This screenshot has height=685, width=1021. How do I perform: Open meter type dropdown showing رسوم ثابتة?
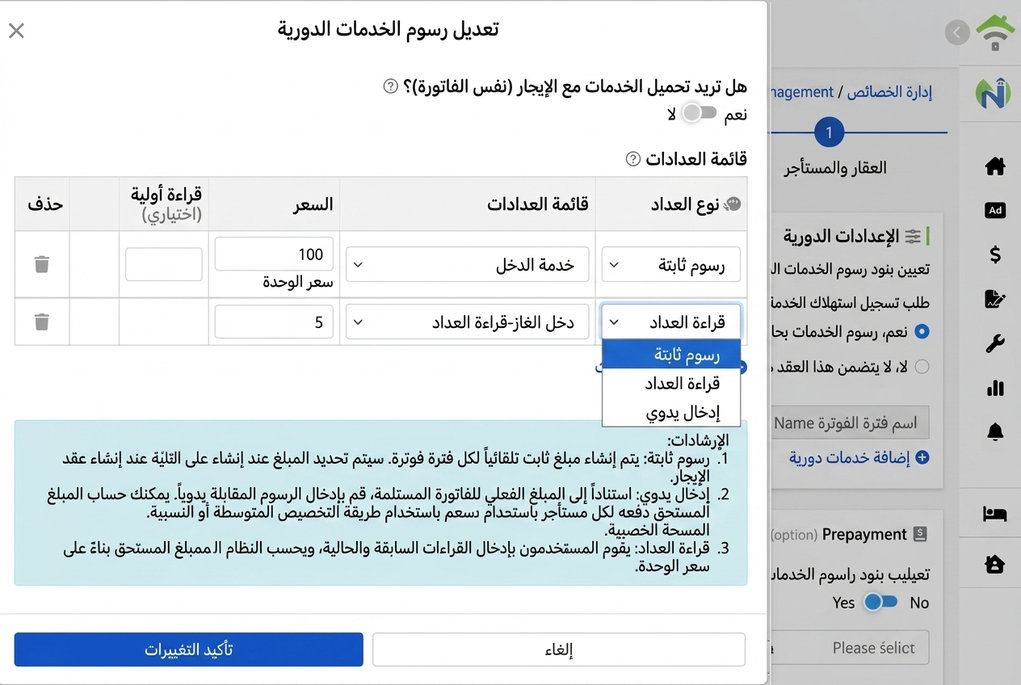[671, 264]
